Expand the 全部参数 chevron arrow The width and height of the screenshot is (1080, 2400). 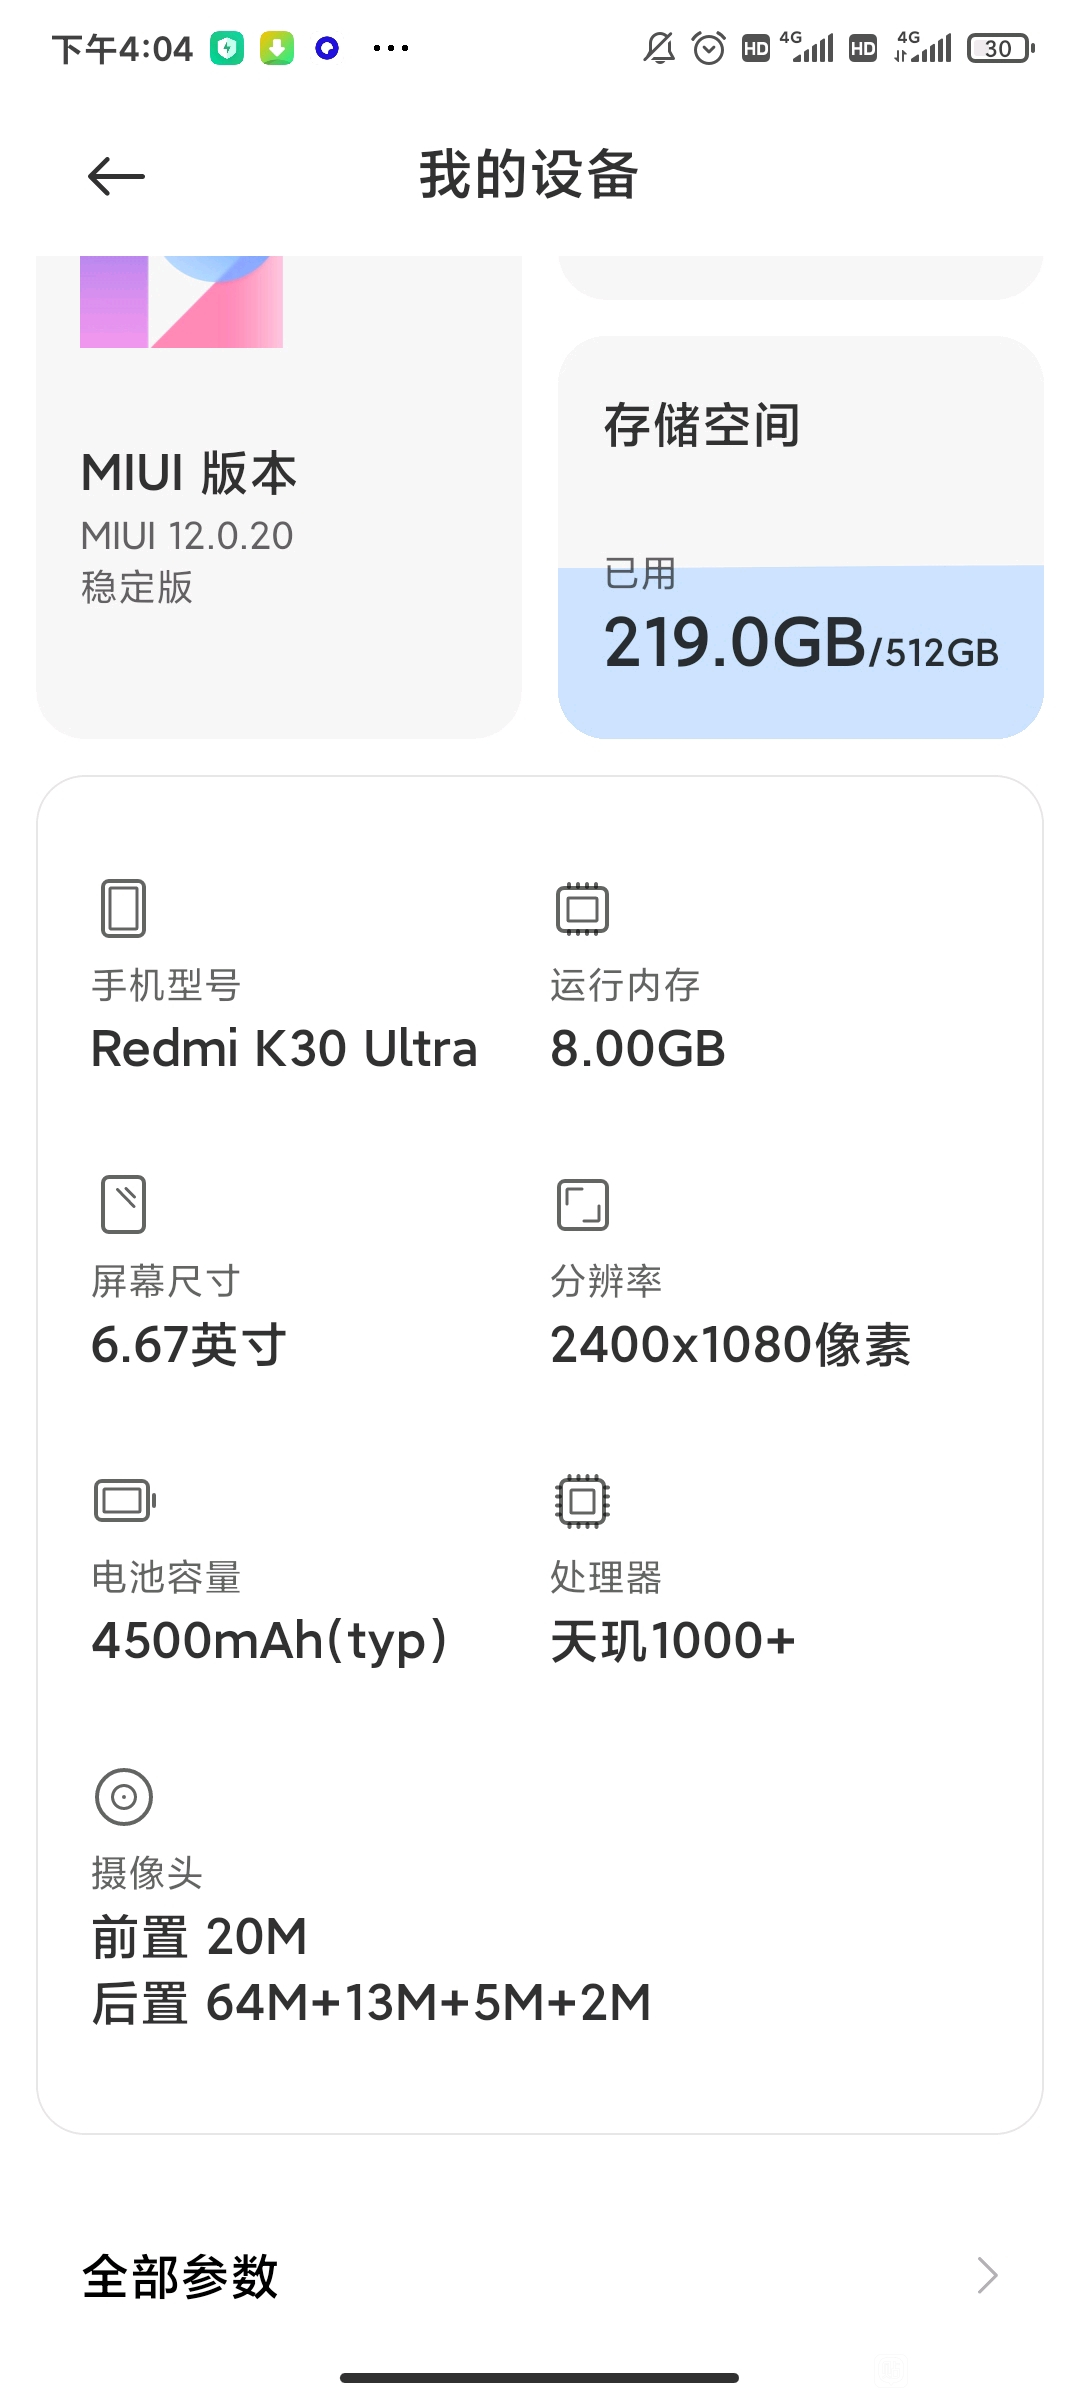[x=988, y=2276]
